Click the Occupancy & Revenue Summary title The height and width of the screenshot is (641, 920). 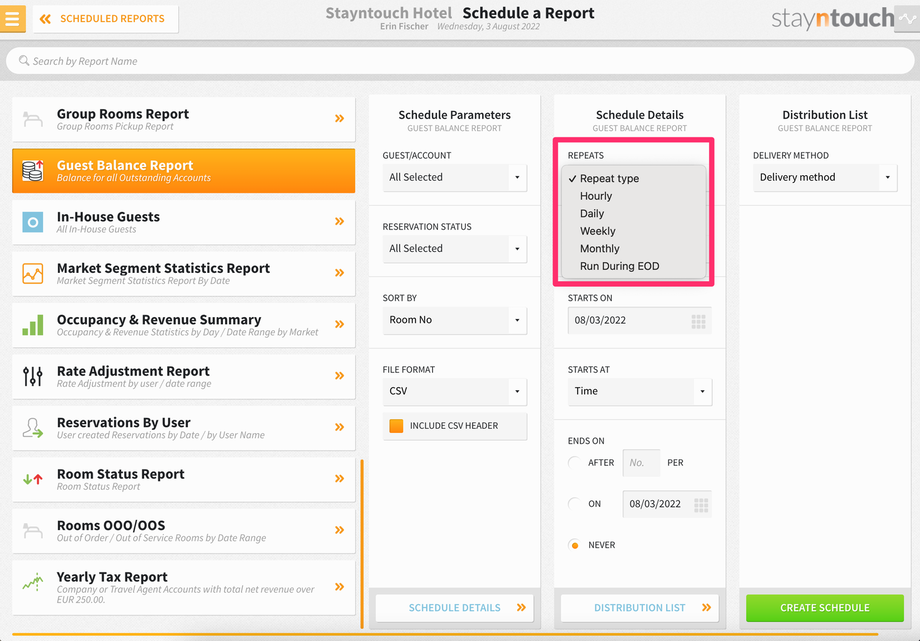pos(159,320)
